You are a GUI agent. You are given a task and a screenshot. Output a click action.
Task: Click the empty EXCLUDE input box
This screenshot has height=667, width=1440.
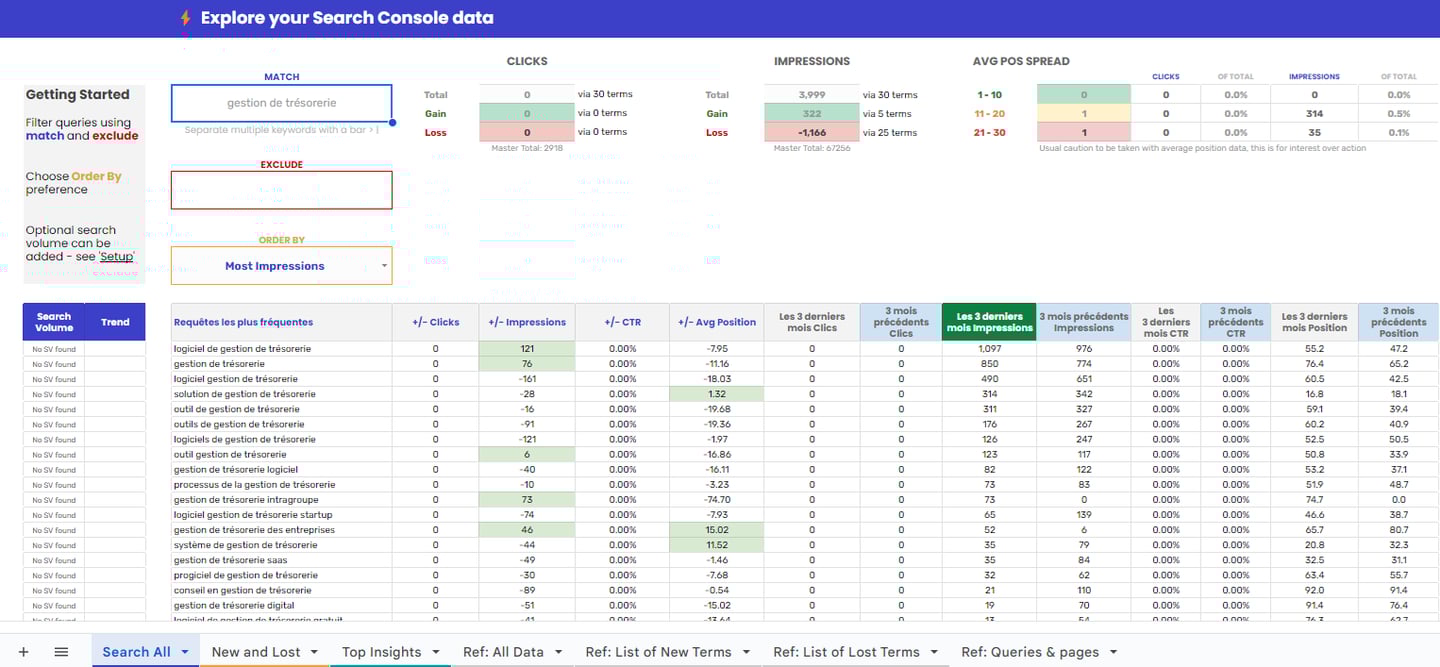[281, 190]
